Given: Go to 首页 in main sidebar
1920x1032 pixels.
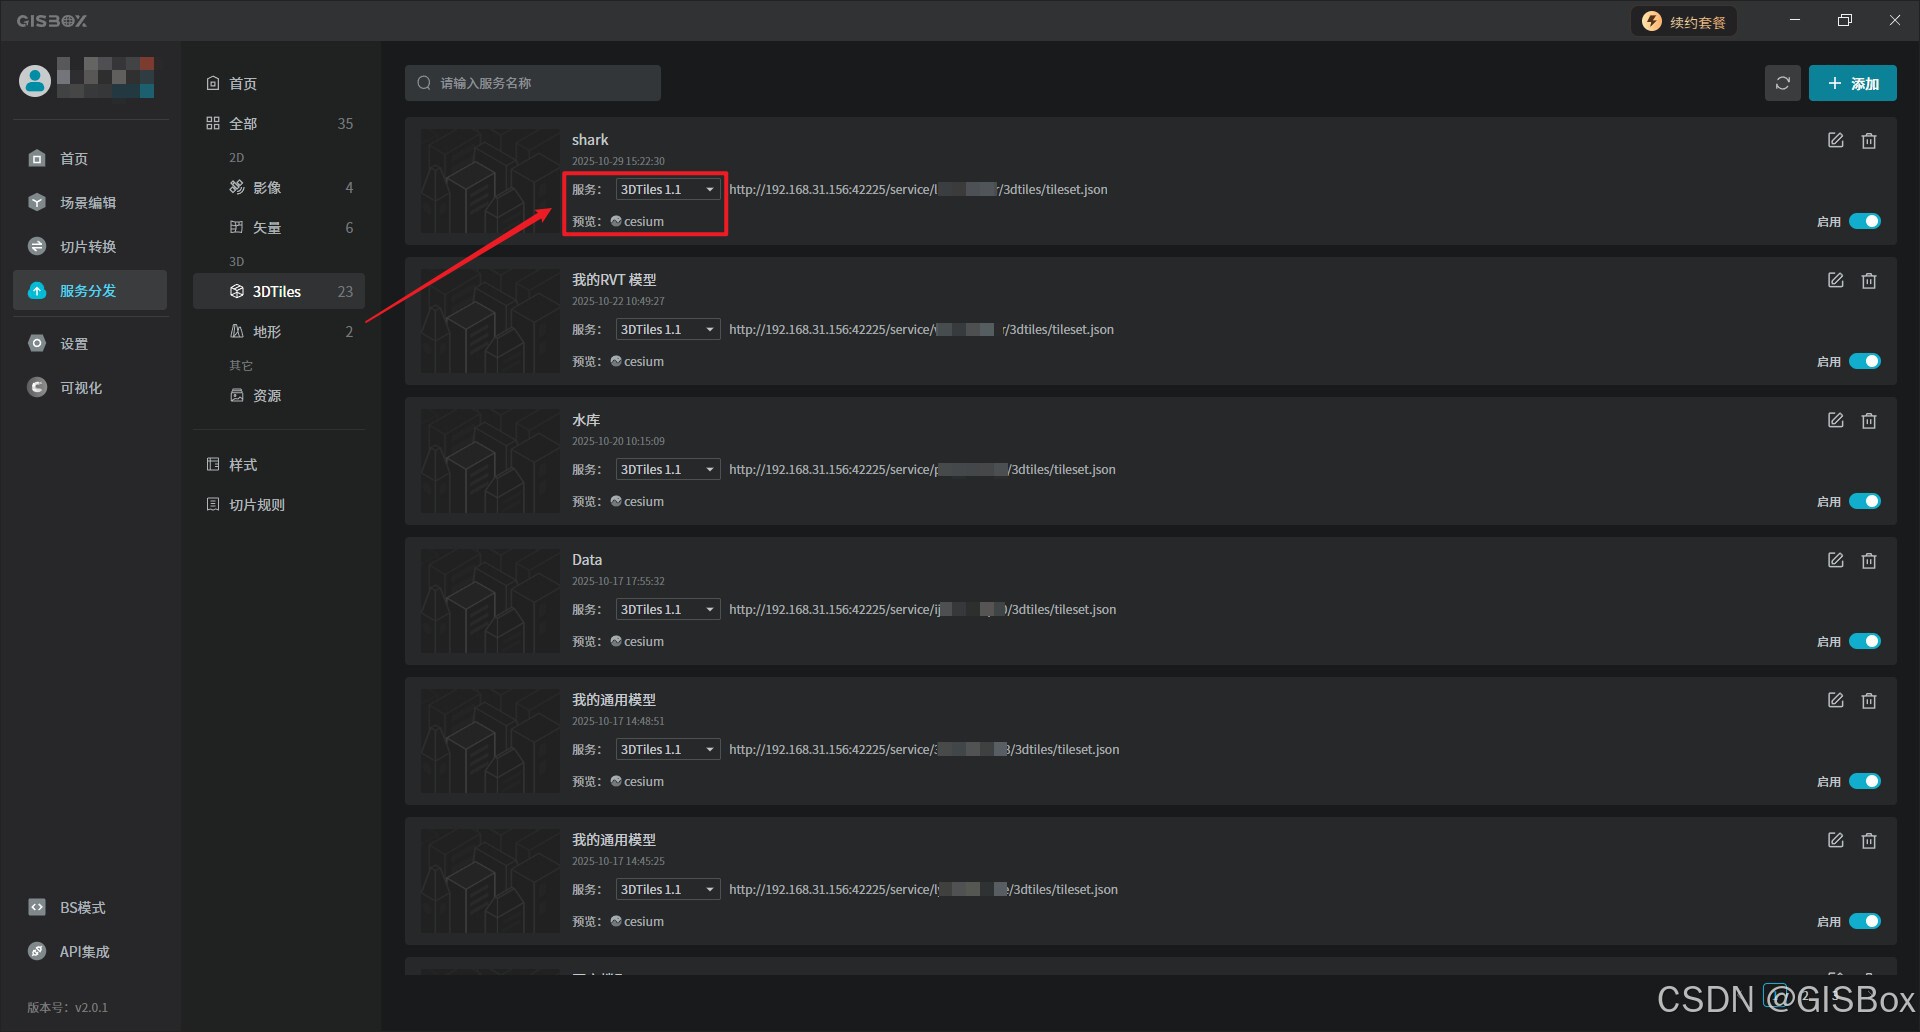Looking at the screenshot, I should (x=90, y=158).
